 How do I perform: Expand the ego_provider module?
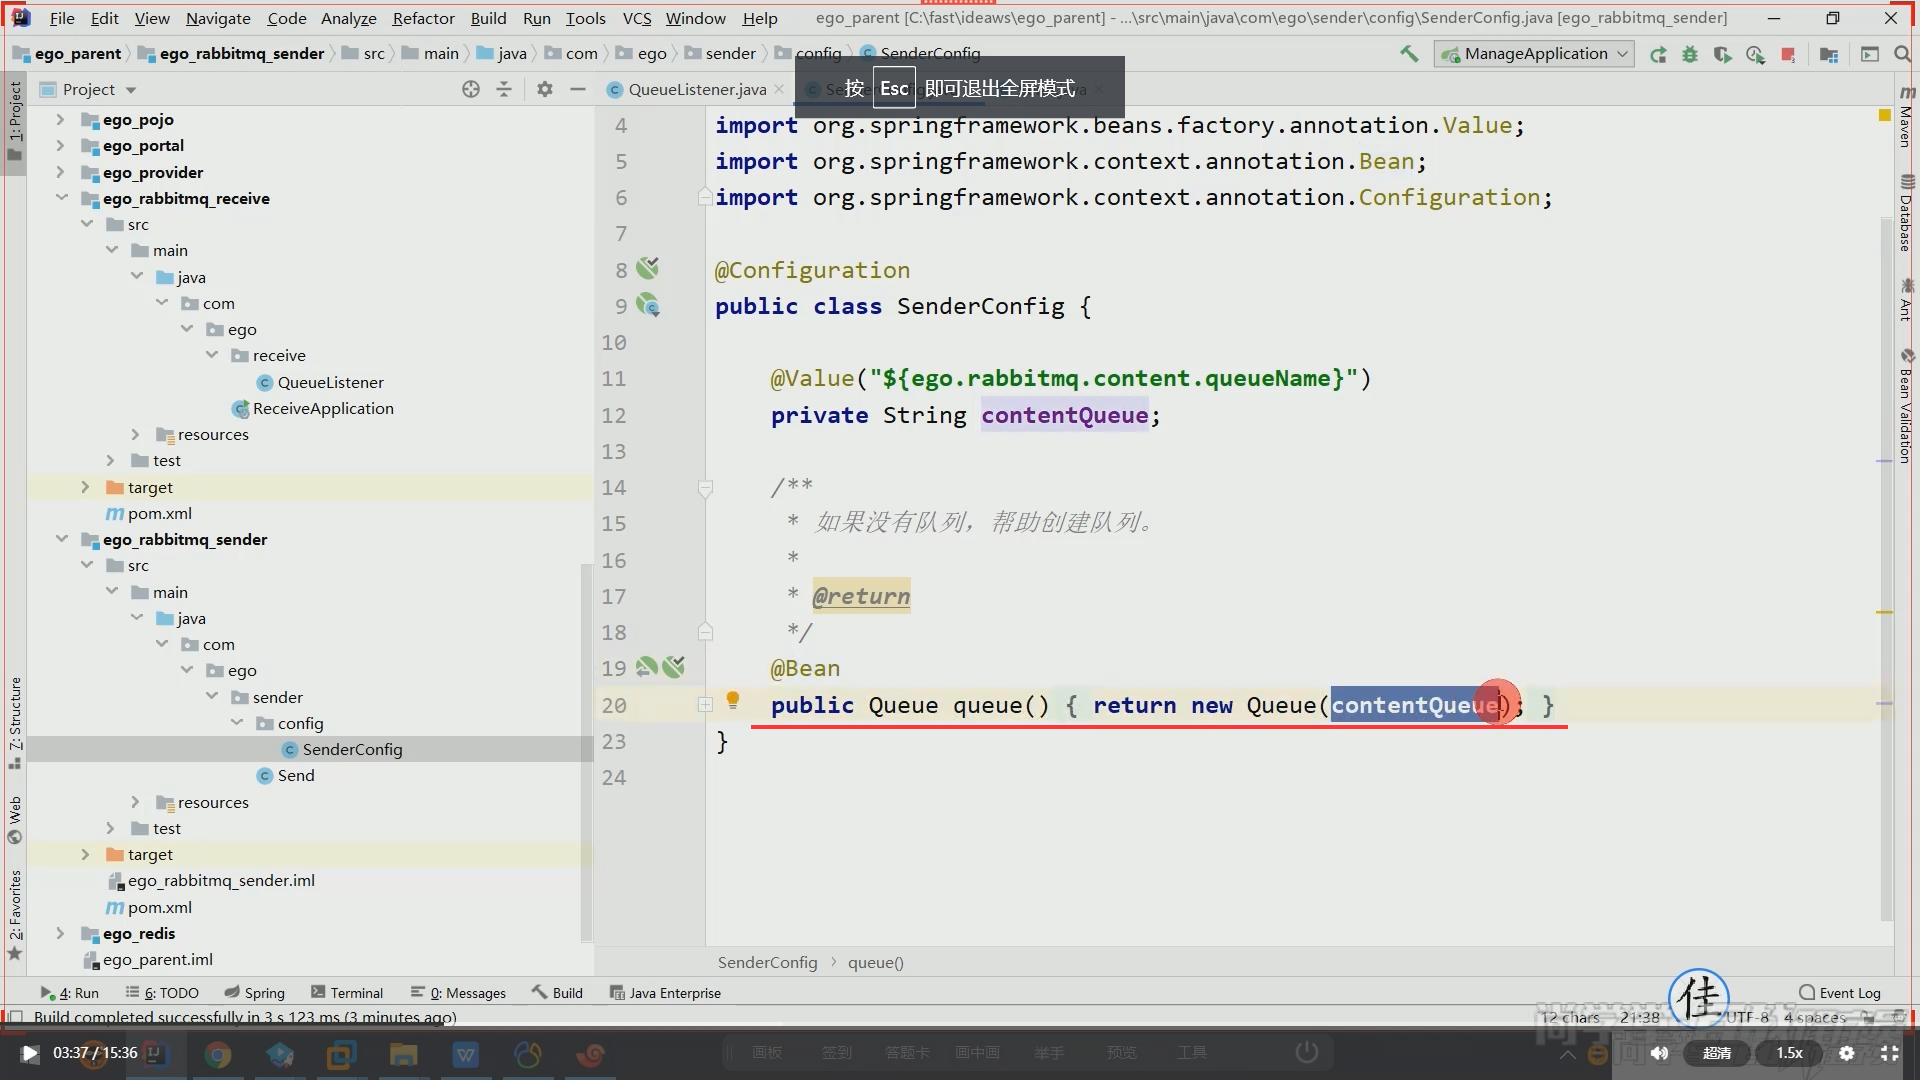coord(60,172)
